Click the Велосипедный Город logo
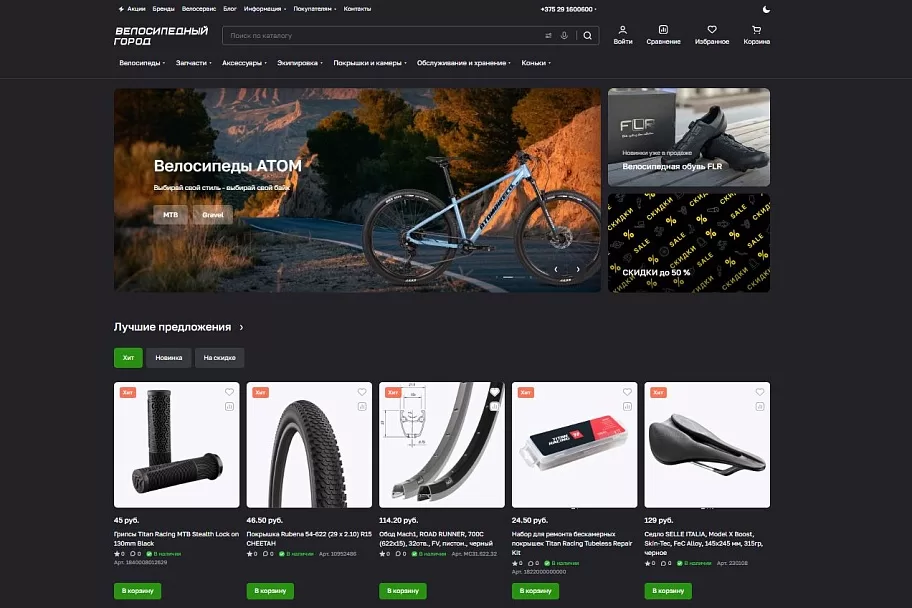This screenshot has height=608, width=912. coord(161,35)
